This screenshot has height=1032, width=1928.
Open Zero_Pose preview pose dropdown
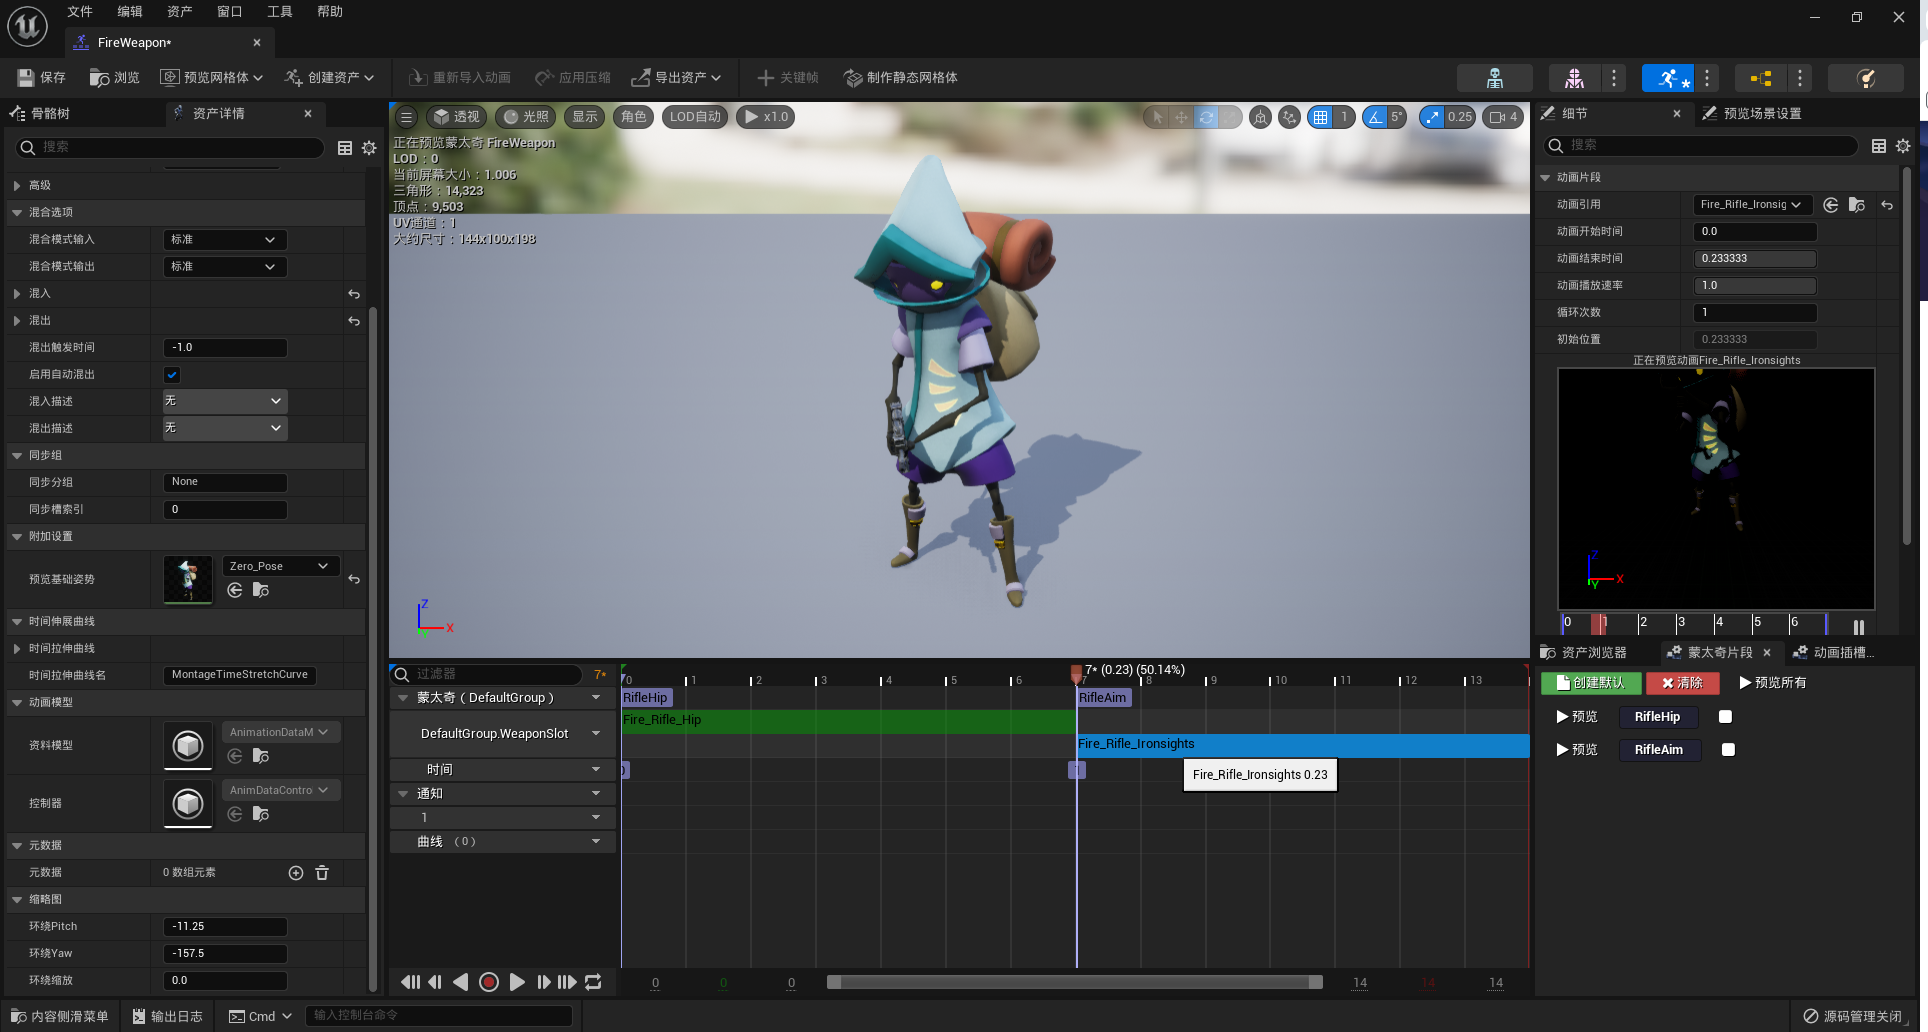tap(281, 566)
